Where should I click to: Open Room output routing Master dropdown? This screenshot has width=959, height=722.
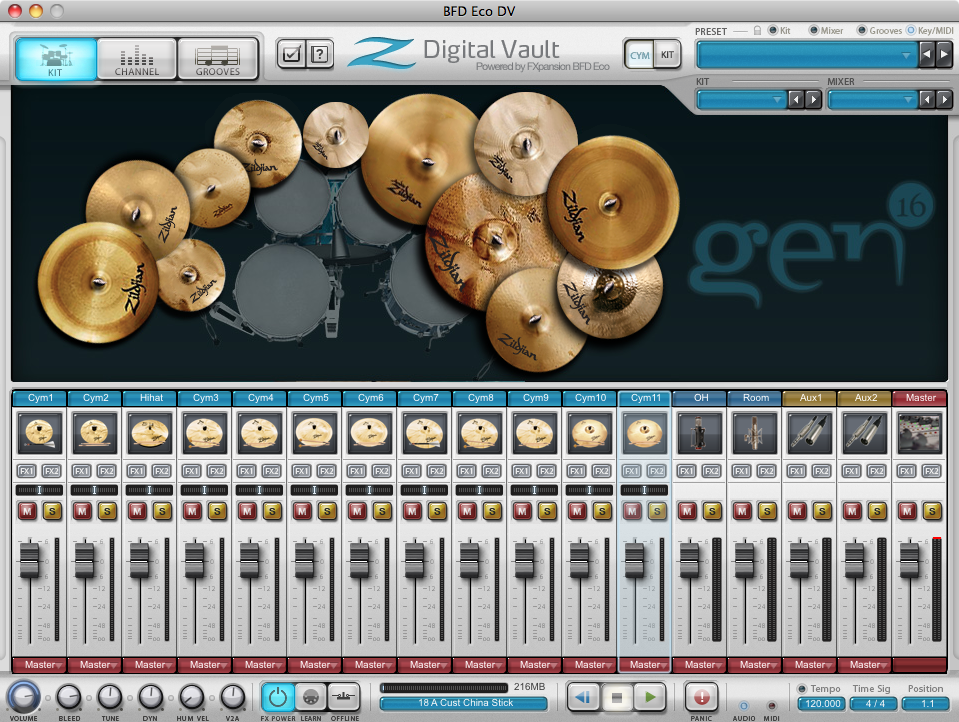(x=755, y=664)
